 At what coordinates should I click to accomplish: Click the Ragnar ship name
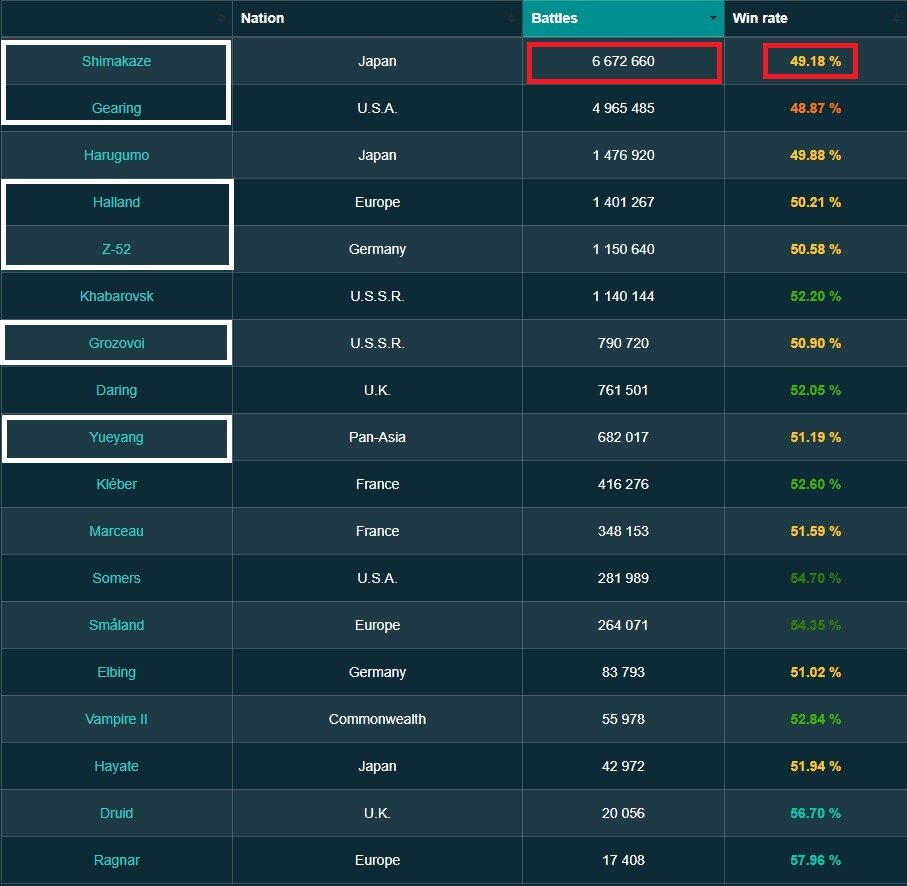click(x=116, y=860)
